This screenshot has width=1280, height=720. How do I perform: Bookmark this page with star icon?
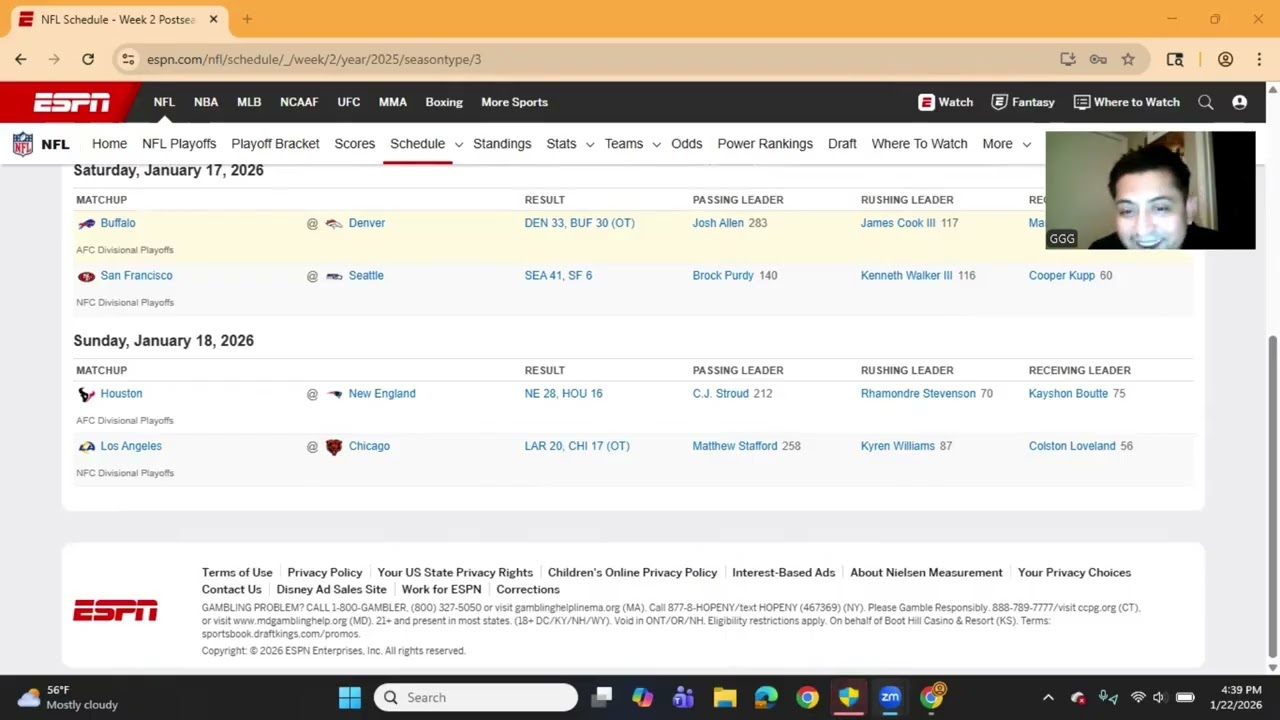pos(1128,59)
